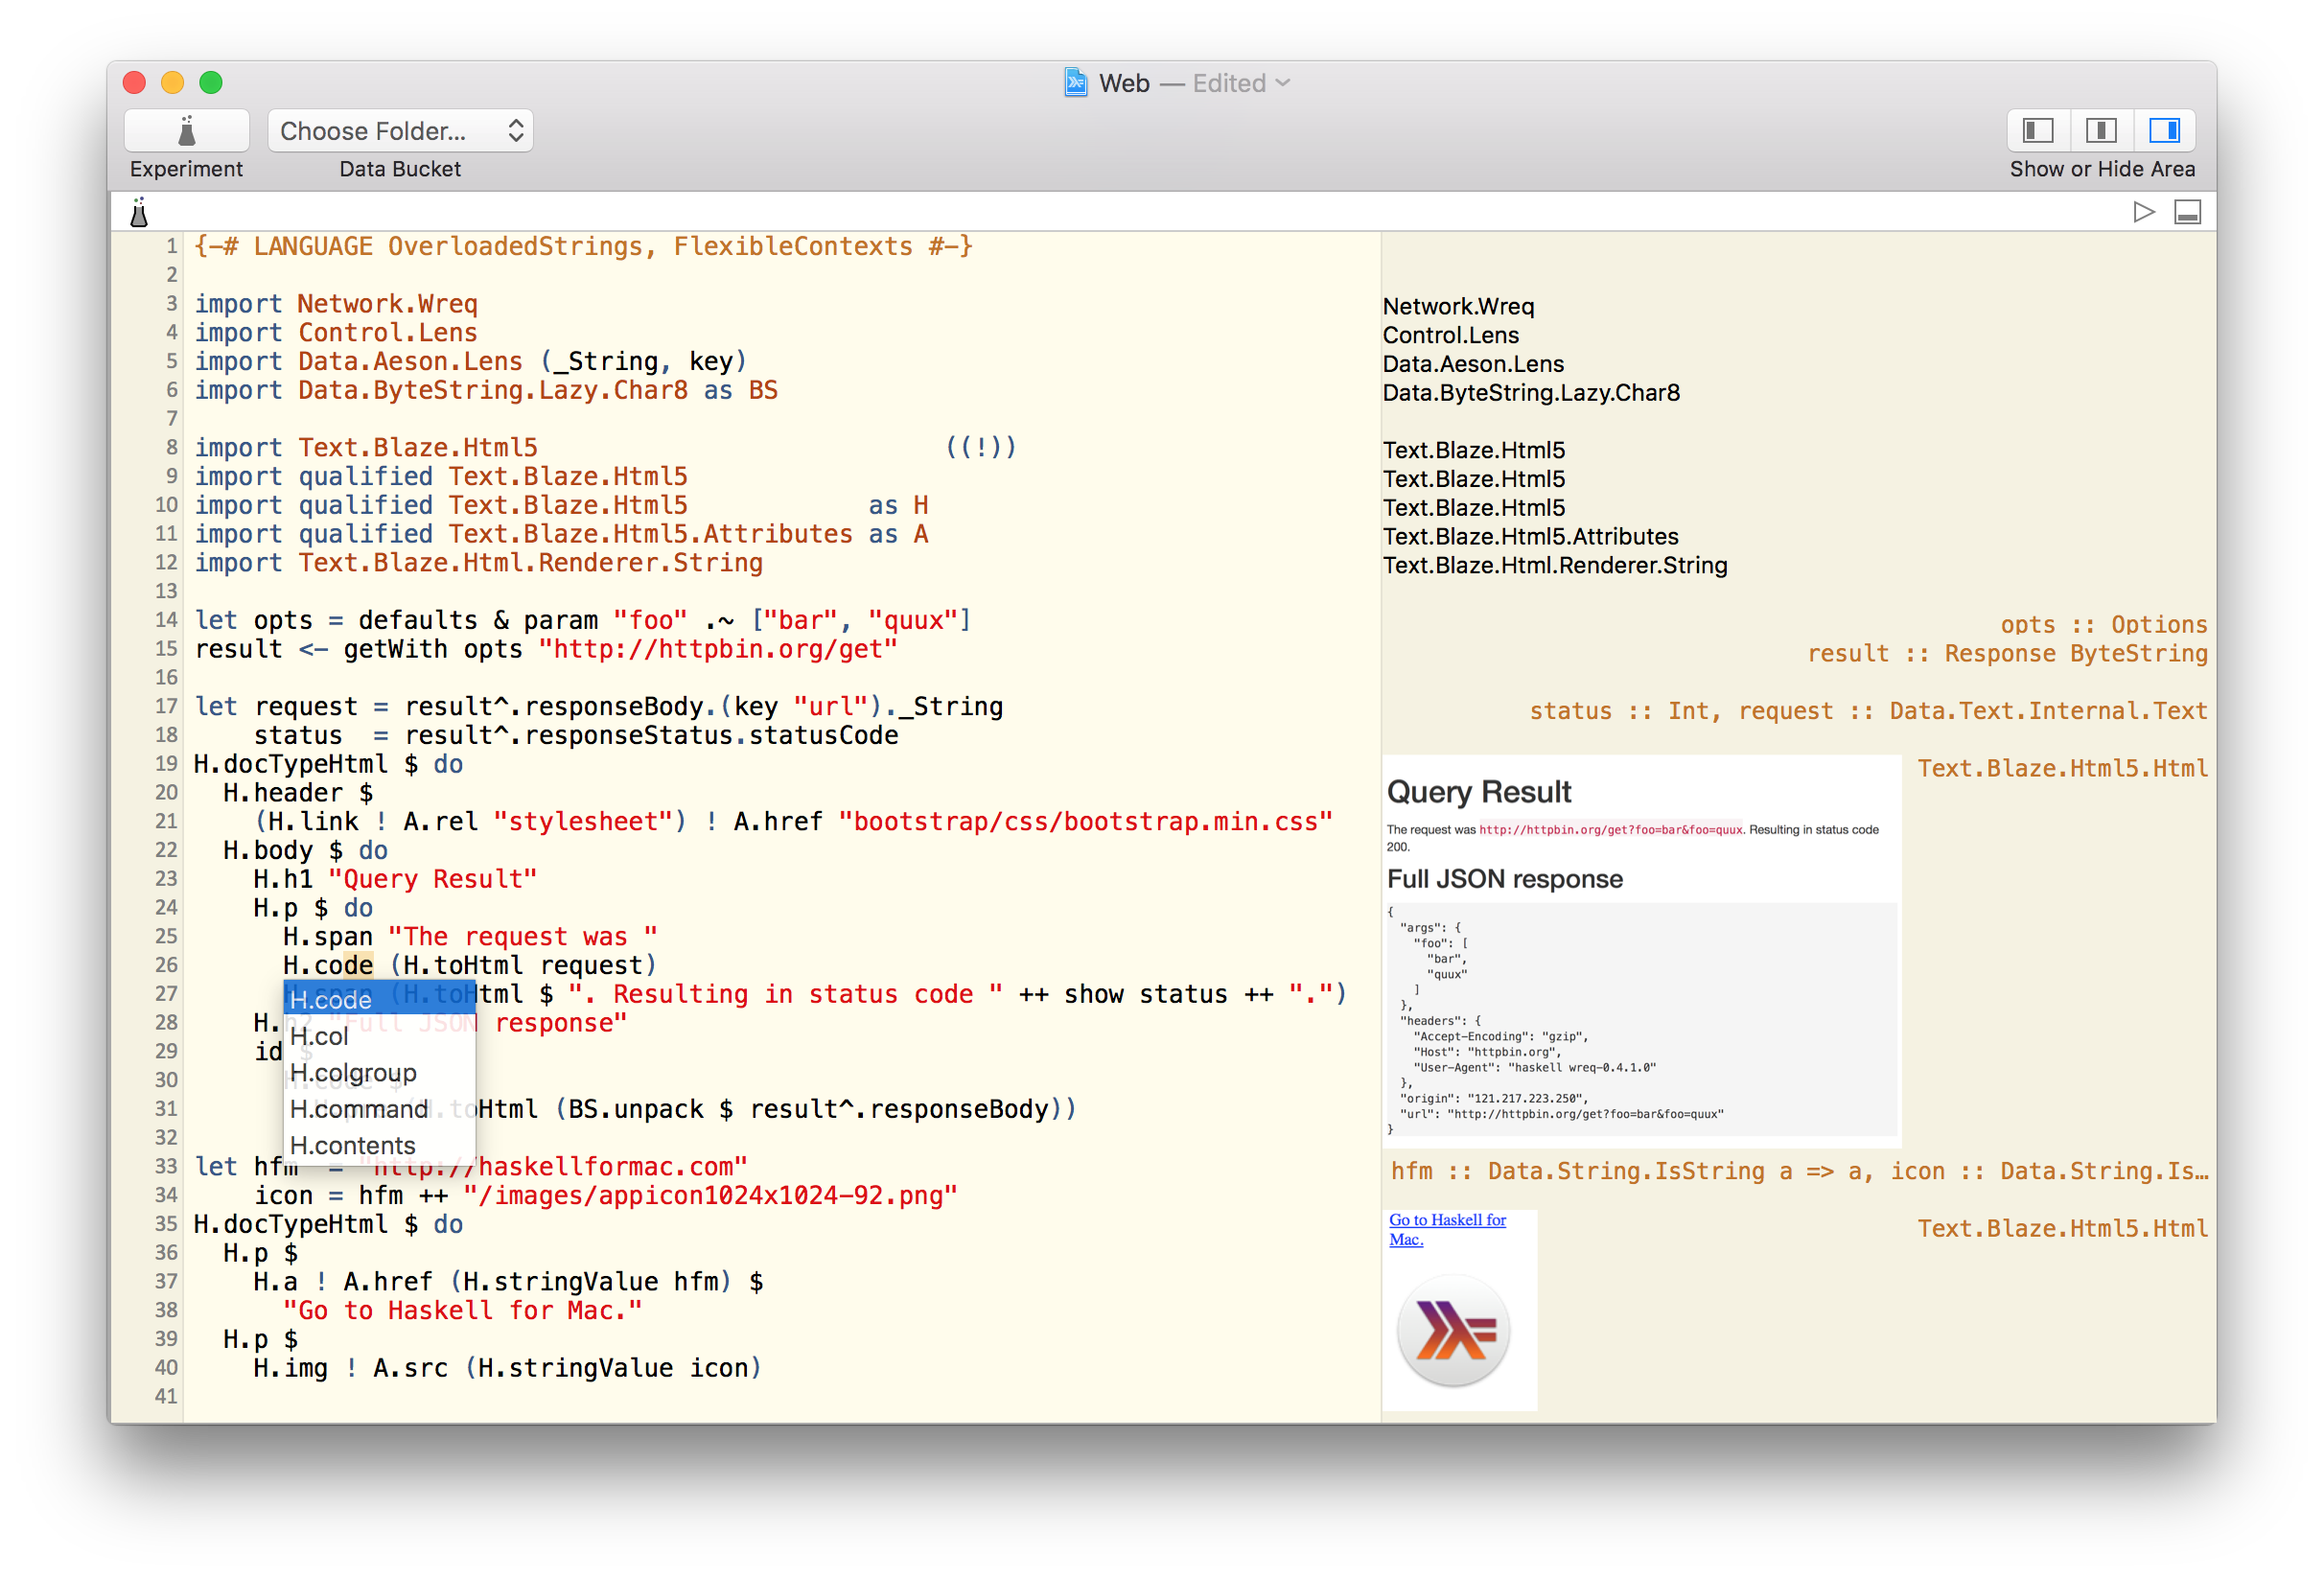Click 'H.toHtml request' in the code
This screenshot has height=1578, width=2324.
(522, 965)
